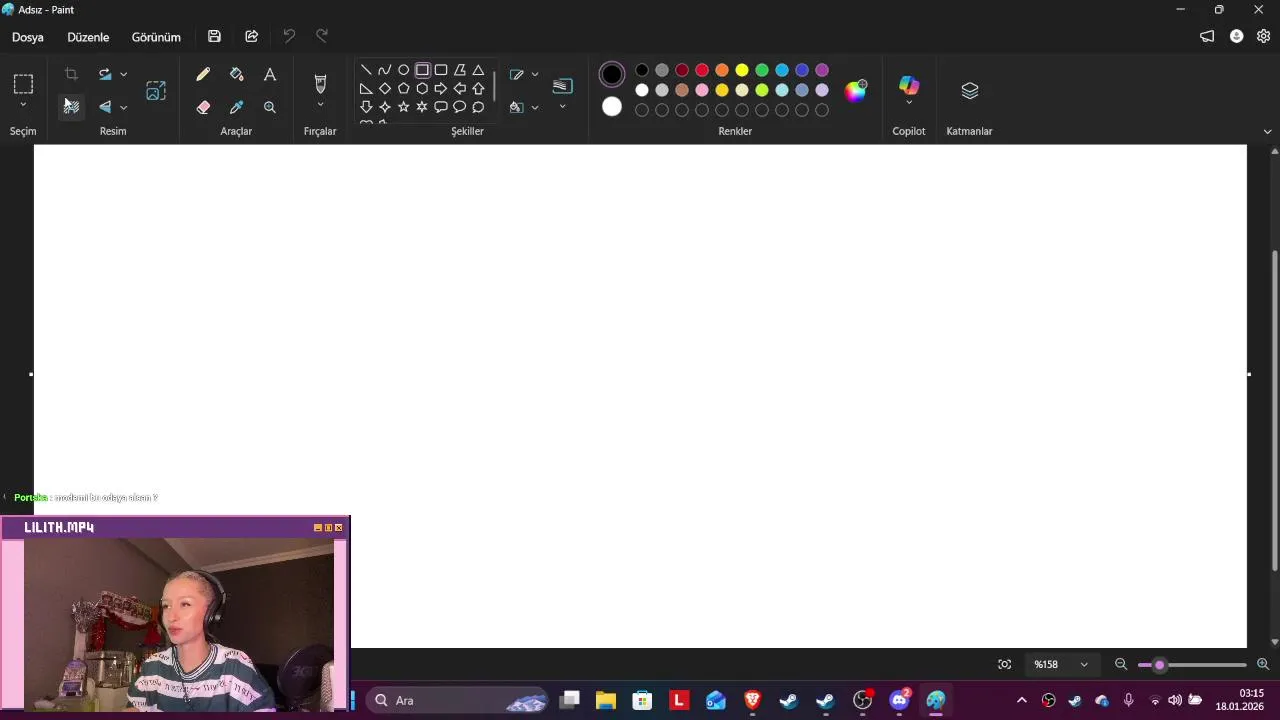
Task: Open the Copilot menu
Action: pyautogui.click(x=909, y=91)
